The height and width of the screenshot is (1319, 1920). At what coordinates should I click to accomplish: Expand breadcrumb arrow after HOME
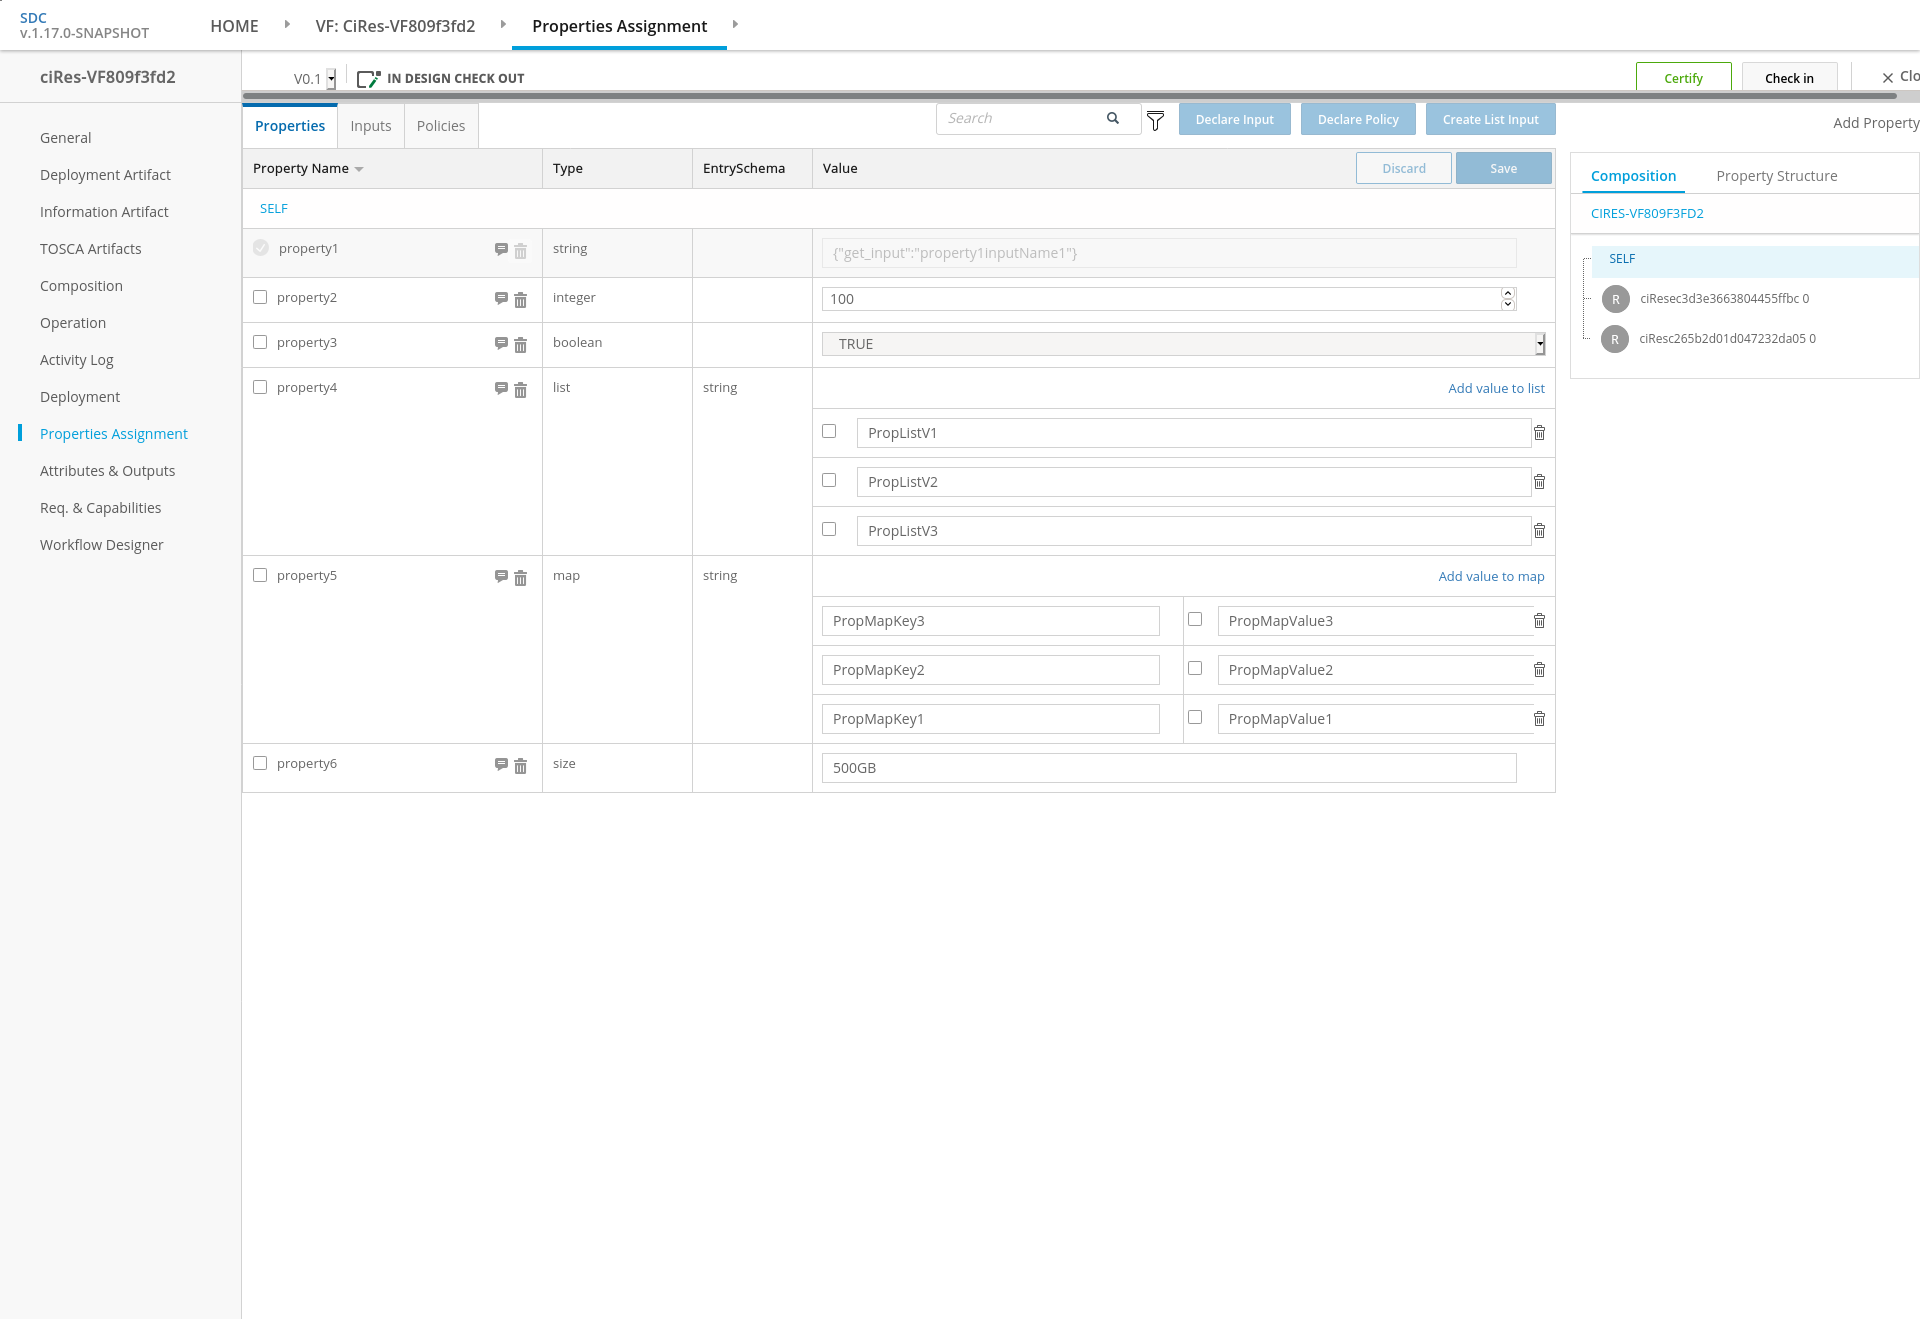(287, 24)
